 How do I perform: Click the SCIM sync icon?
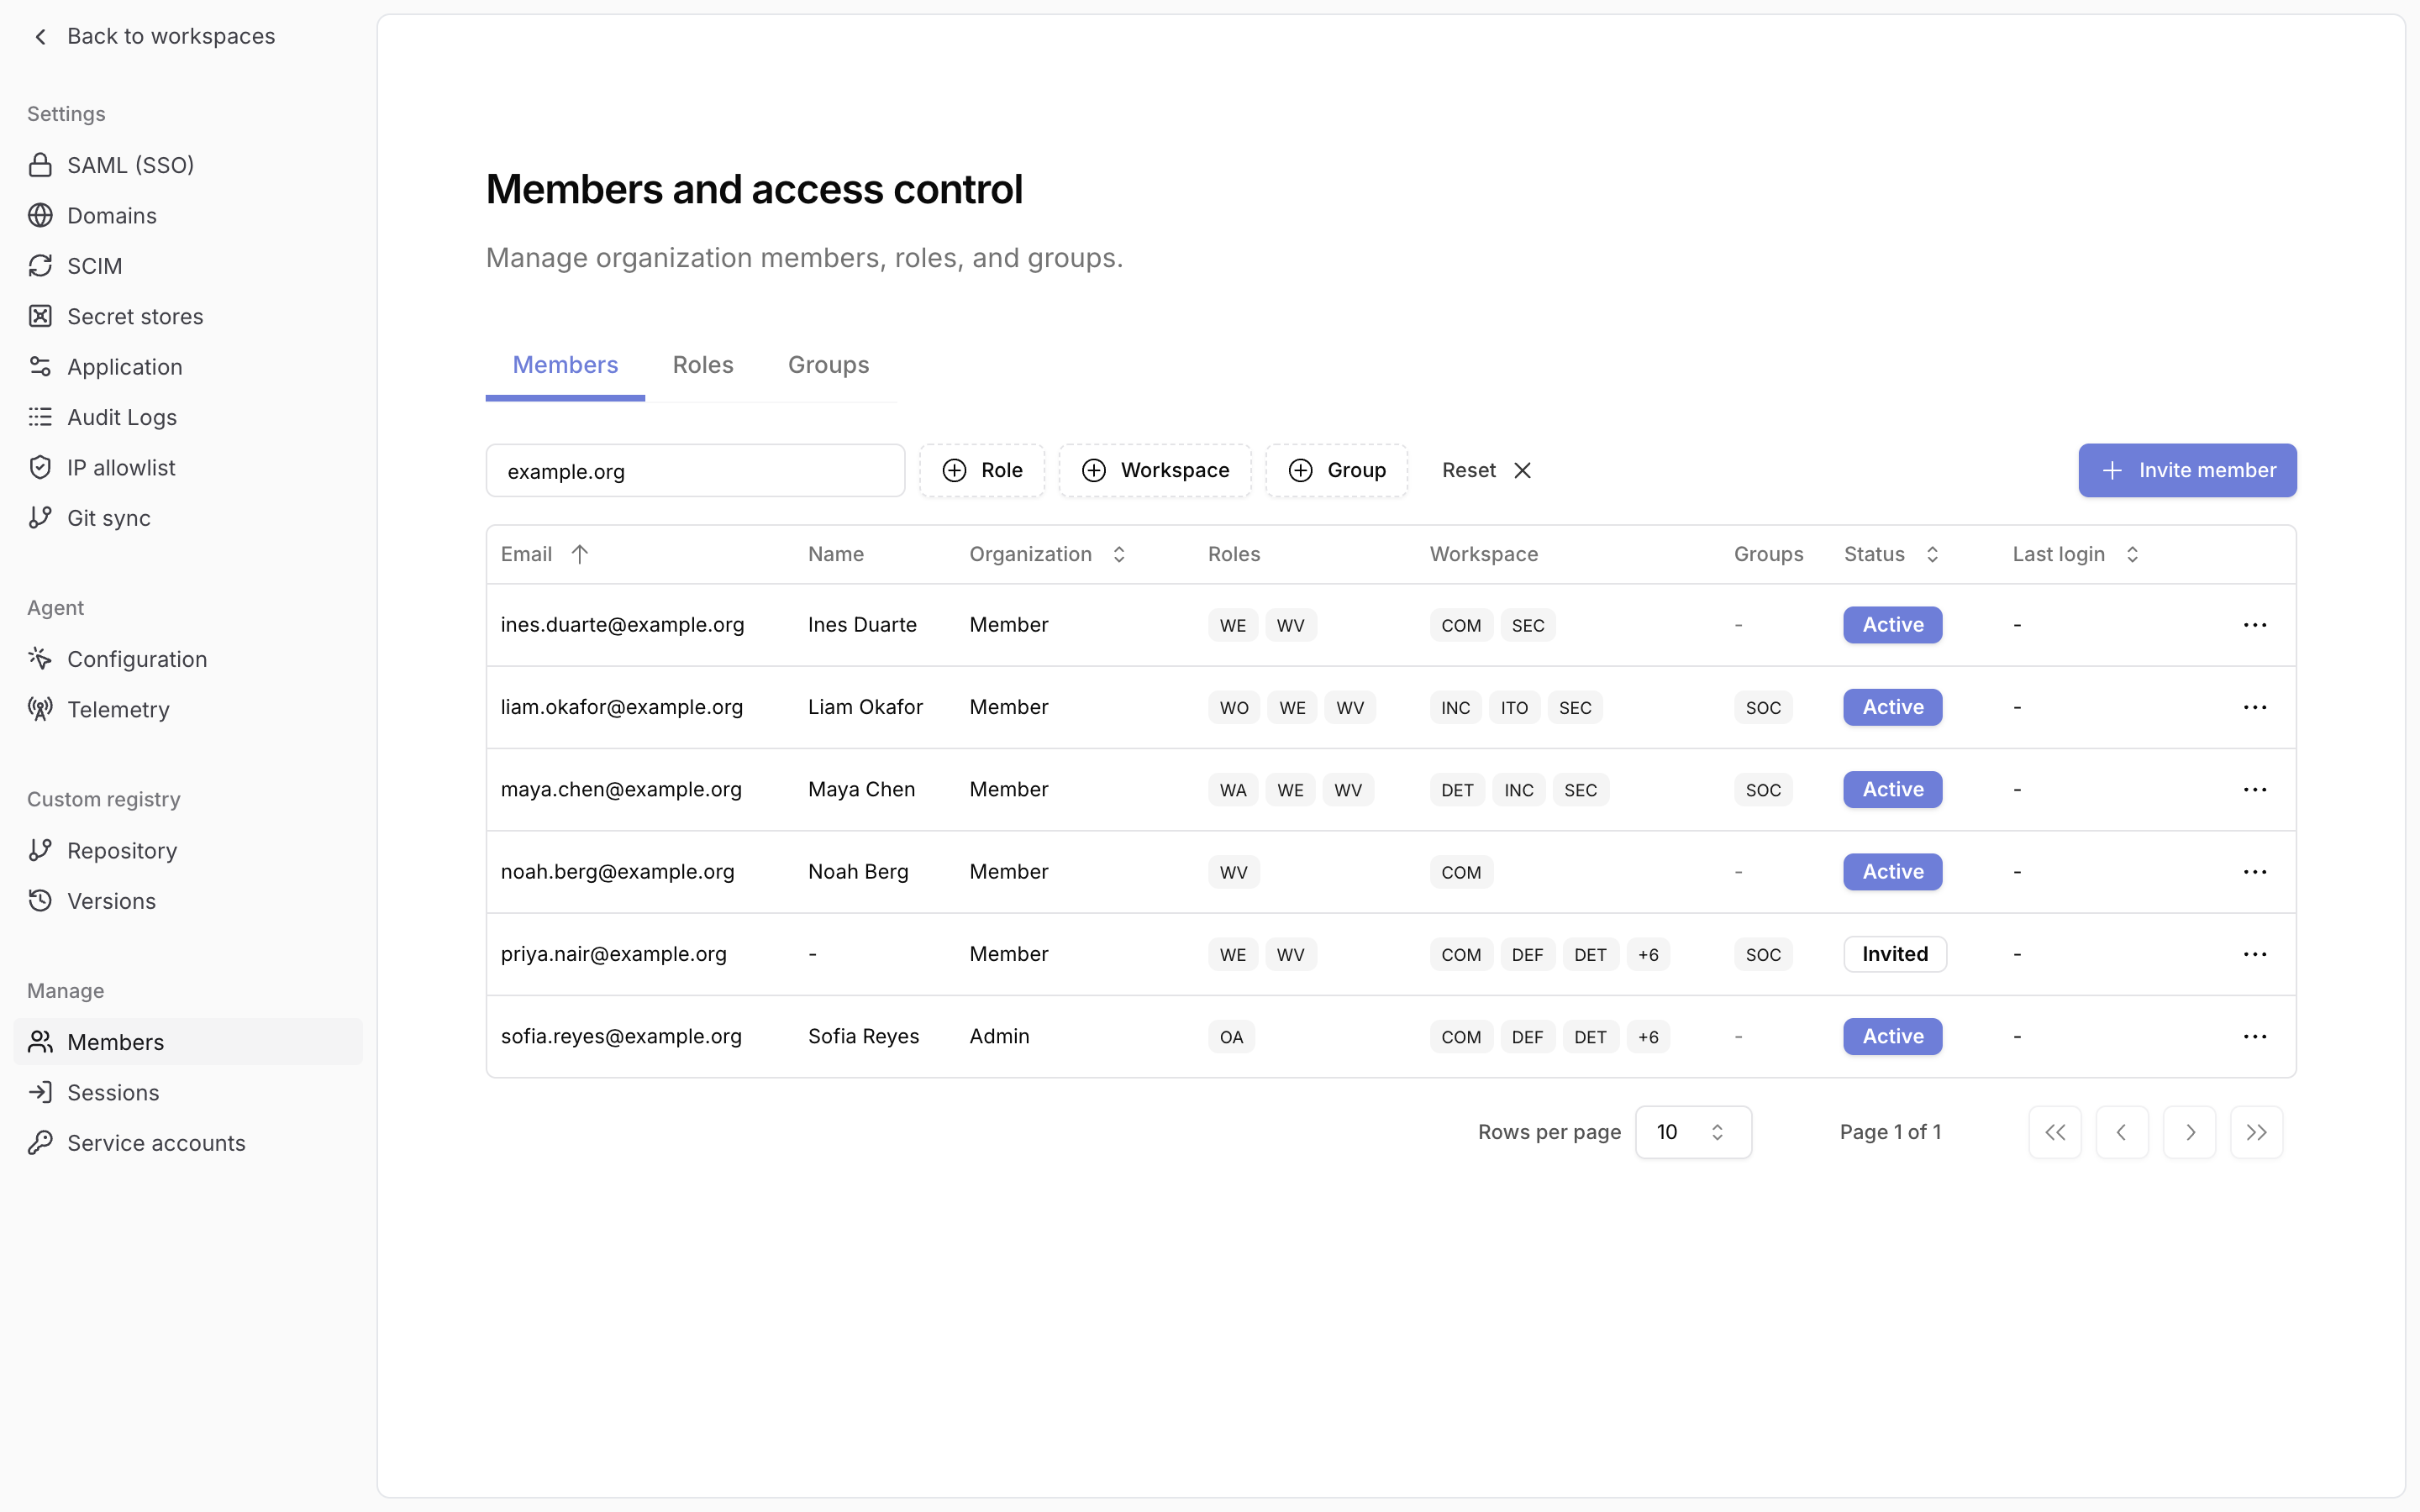pyautogui.click(x=40, y=266)
